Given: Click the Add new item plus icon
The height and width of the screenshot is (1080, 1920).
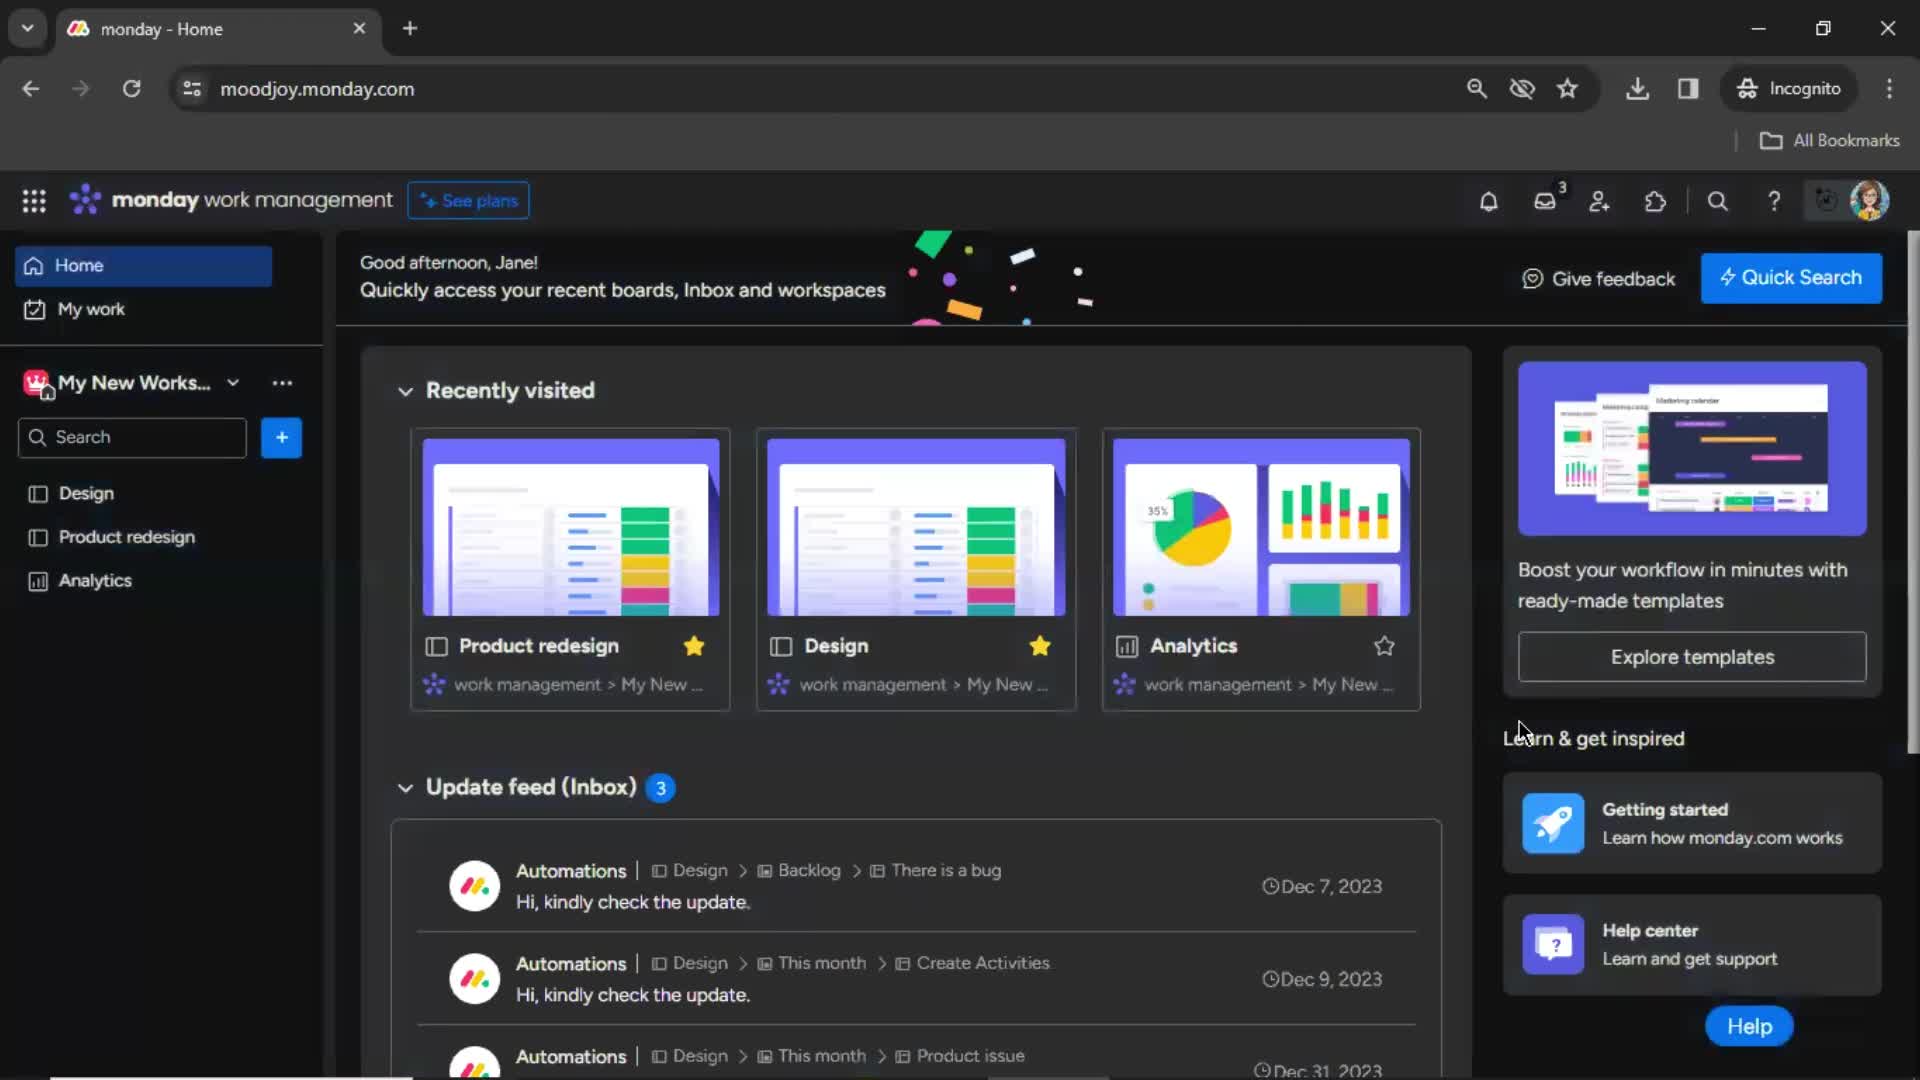Looking at the screenshot, I should (x=281, y=436).
